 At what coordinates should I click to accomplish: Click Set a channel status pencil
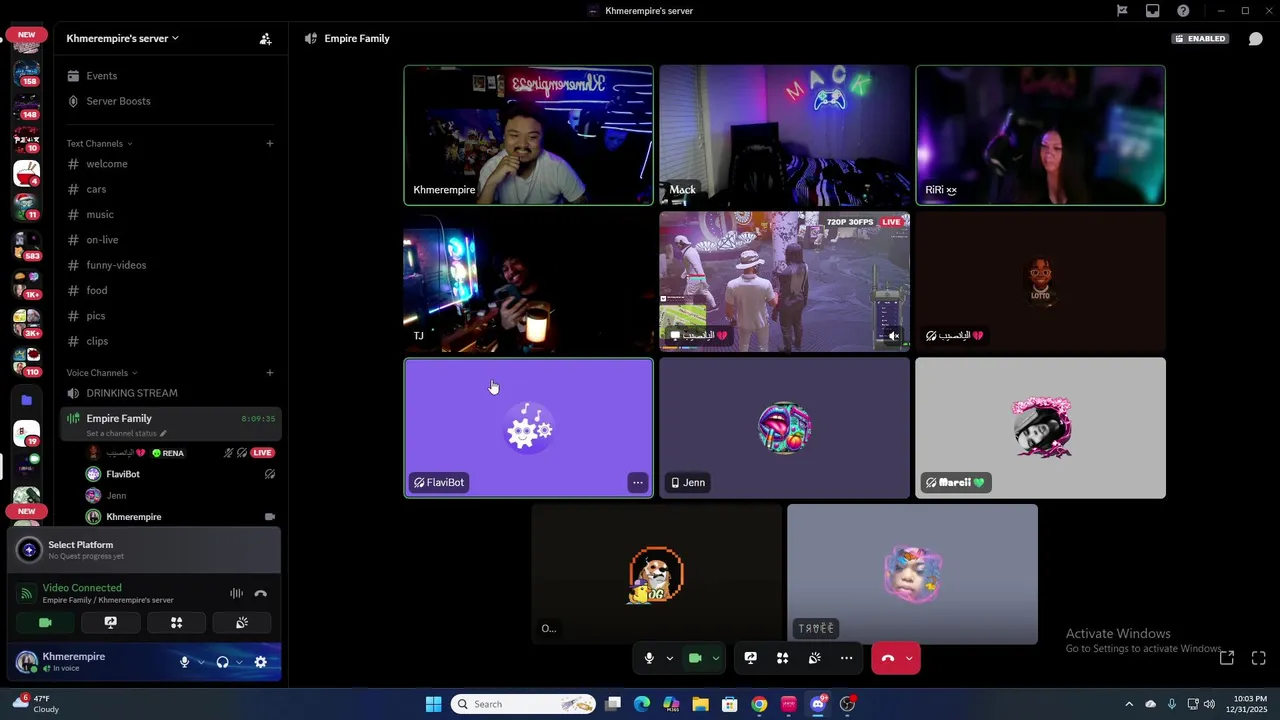coord(163,434)
